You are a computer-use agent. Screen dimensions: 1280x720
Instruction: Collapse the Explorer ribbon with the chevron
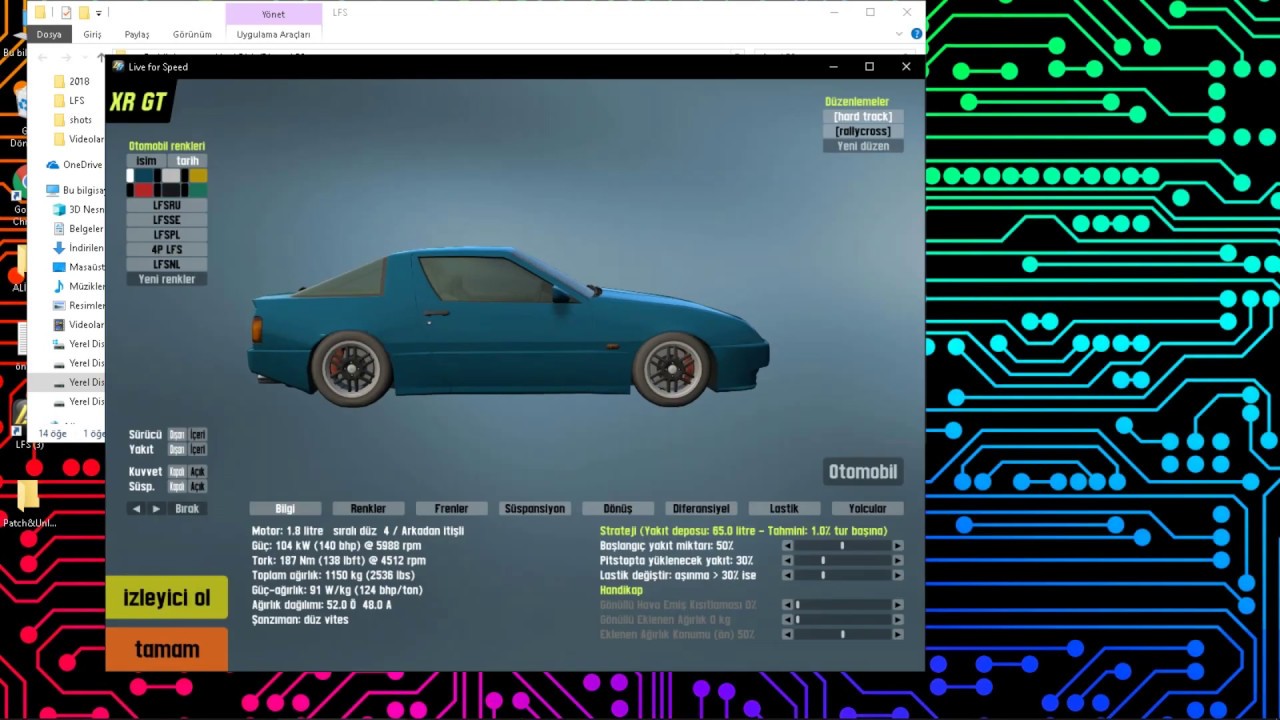tap(901, 34)
